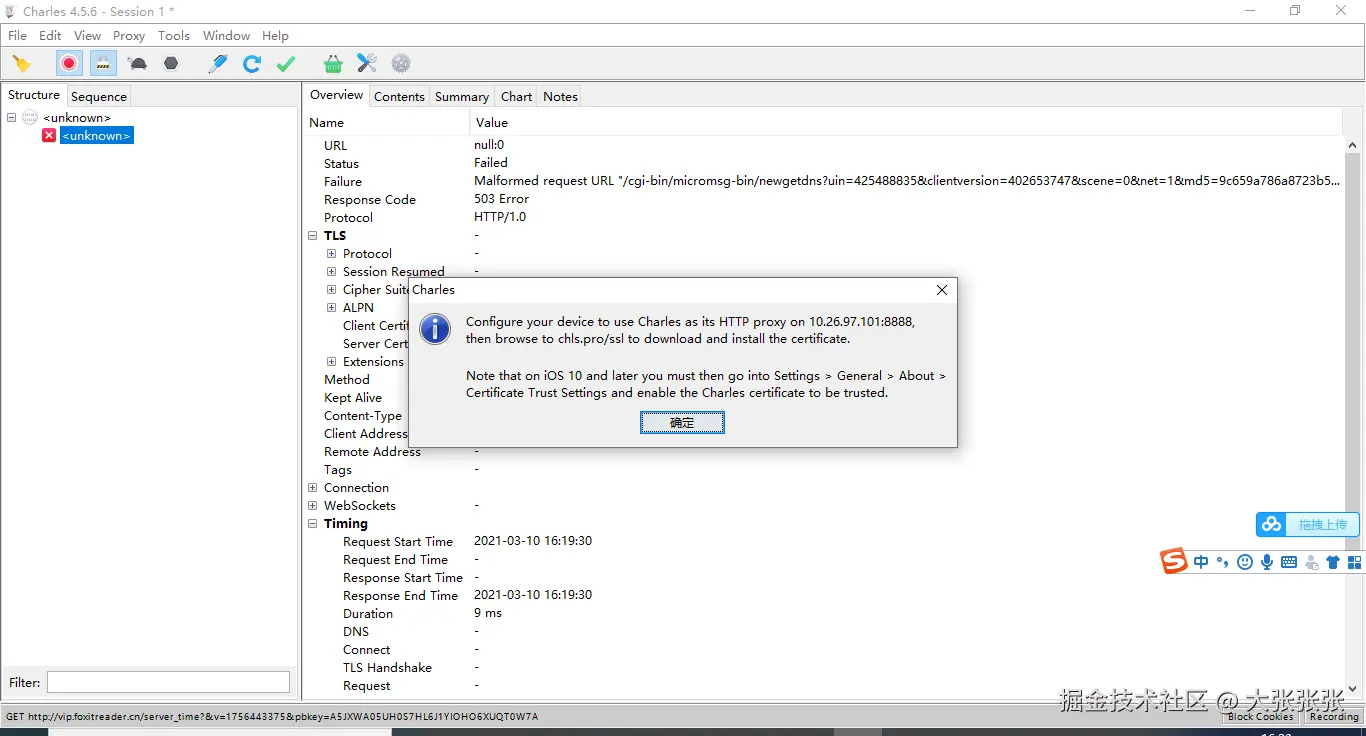Click the microphone voice input icon
1366x736 pixels.
coord(1267,562)
